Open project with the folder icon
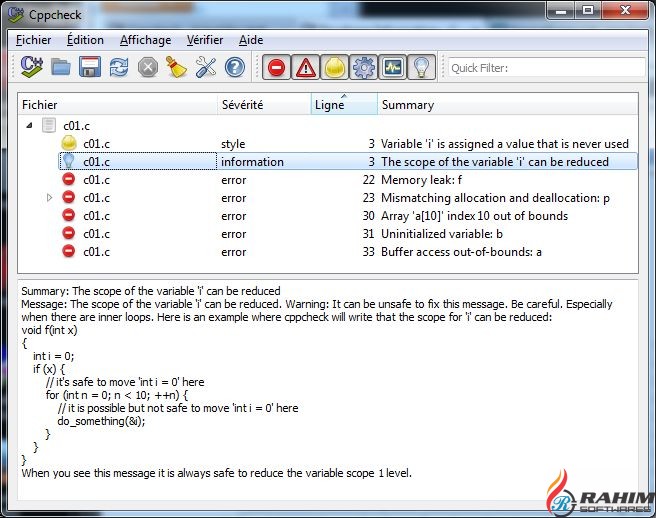This screenshot has height=518, width=656. (x=61, y=67)
